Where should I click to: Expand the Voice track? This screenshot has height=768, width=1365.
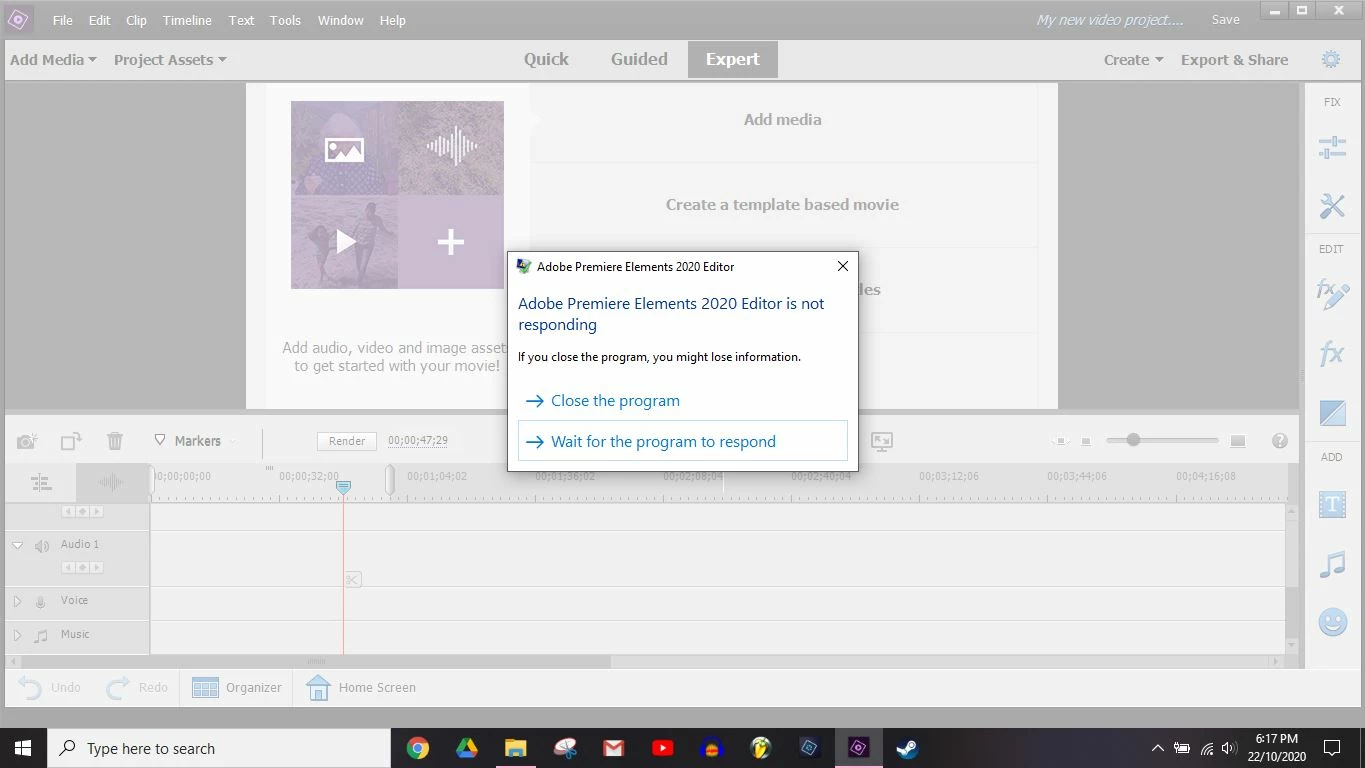(x=17, y=602)
